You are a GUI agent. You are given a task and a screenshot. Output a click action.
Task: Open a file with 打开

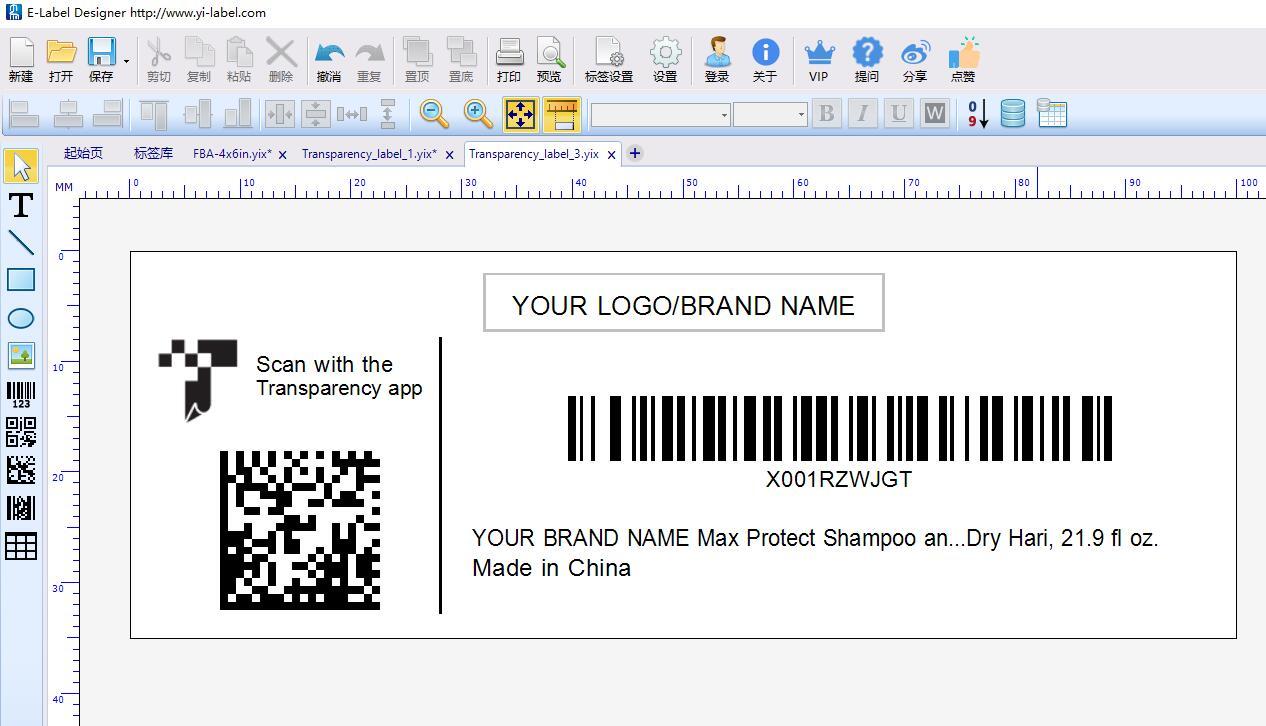pyautogui.click(x=61, y=60)
